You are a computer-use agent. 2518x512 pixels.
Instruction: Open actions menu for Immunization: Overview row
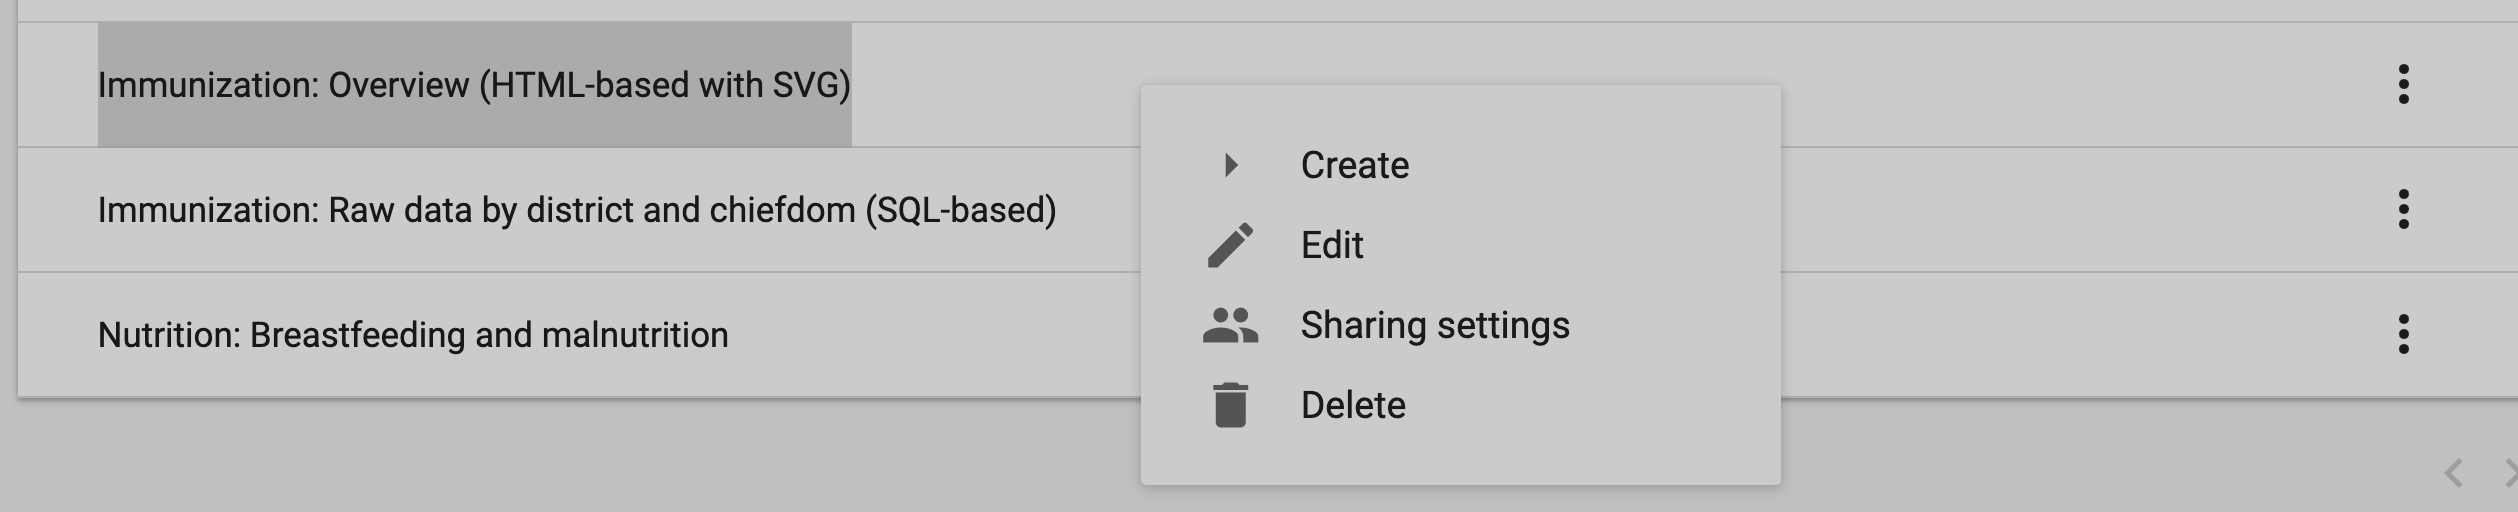[x=2403, y=84]
